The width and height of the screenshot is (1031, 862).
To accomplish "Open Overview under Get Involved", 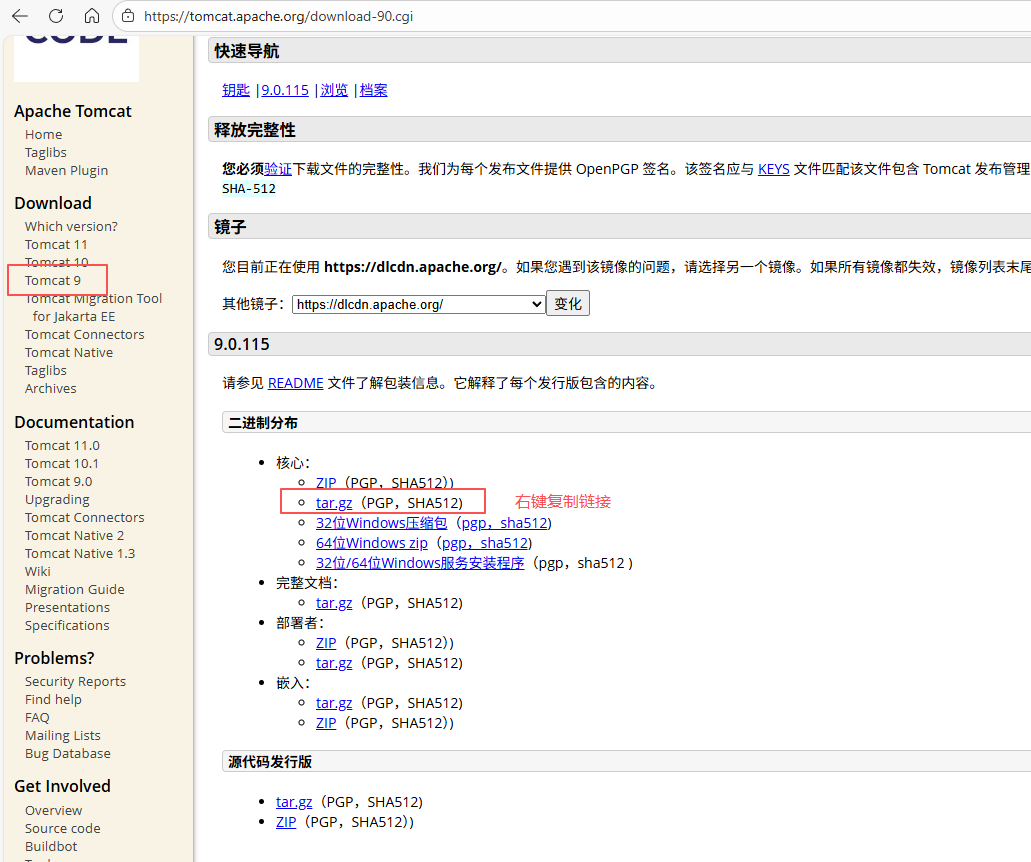I will (x=53, y=811).
